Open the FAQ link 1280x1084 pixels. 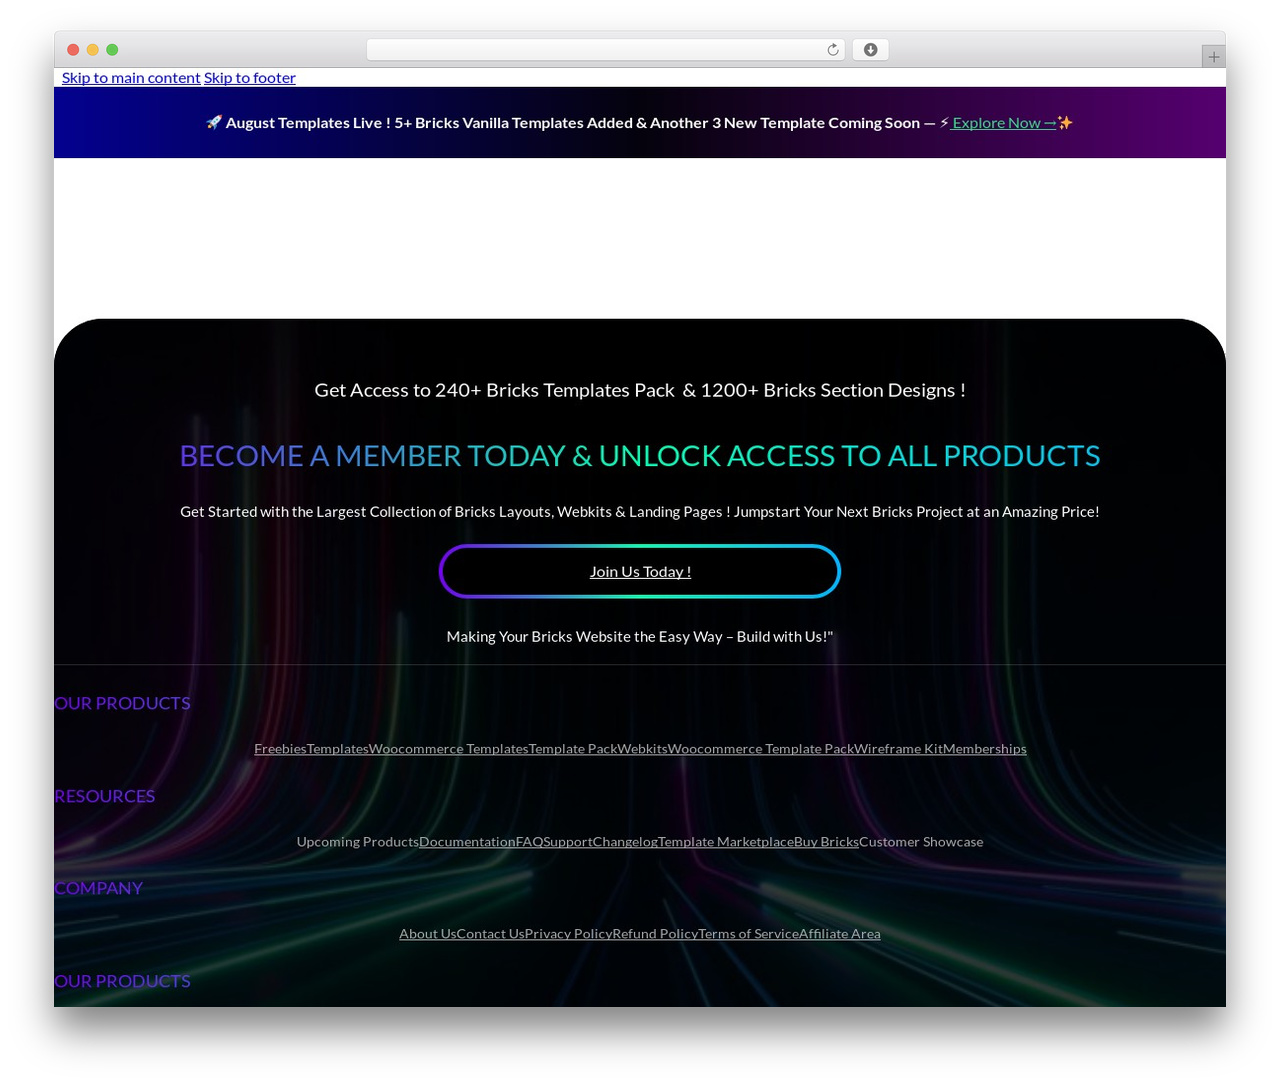pos(530,842)
